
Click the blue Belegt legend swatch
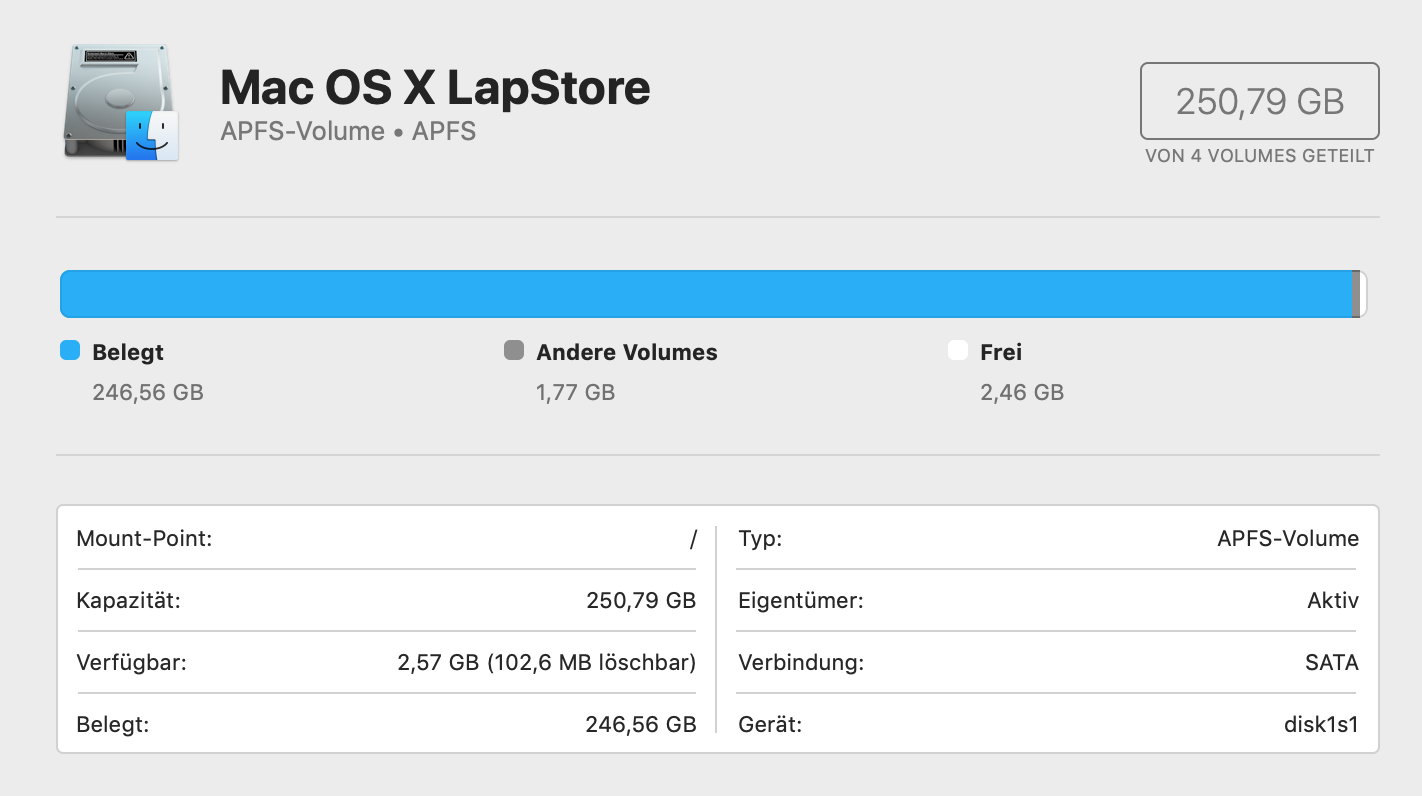(x=70, y=350)
